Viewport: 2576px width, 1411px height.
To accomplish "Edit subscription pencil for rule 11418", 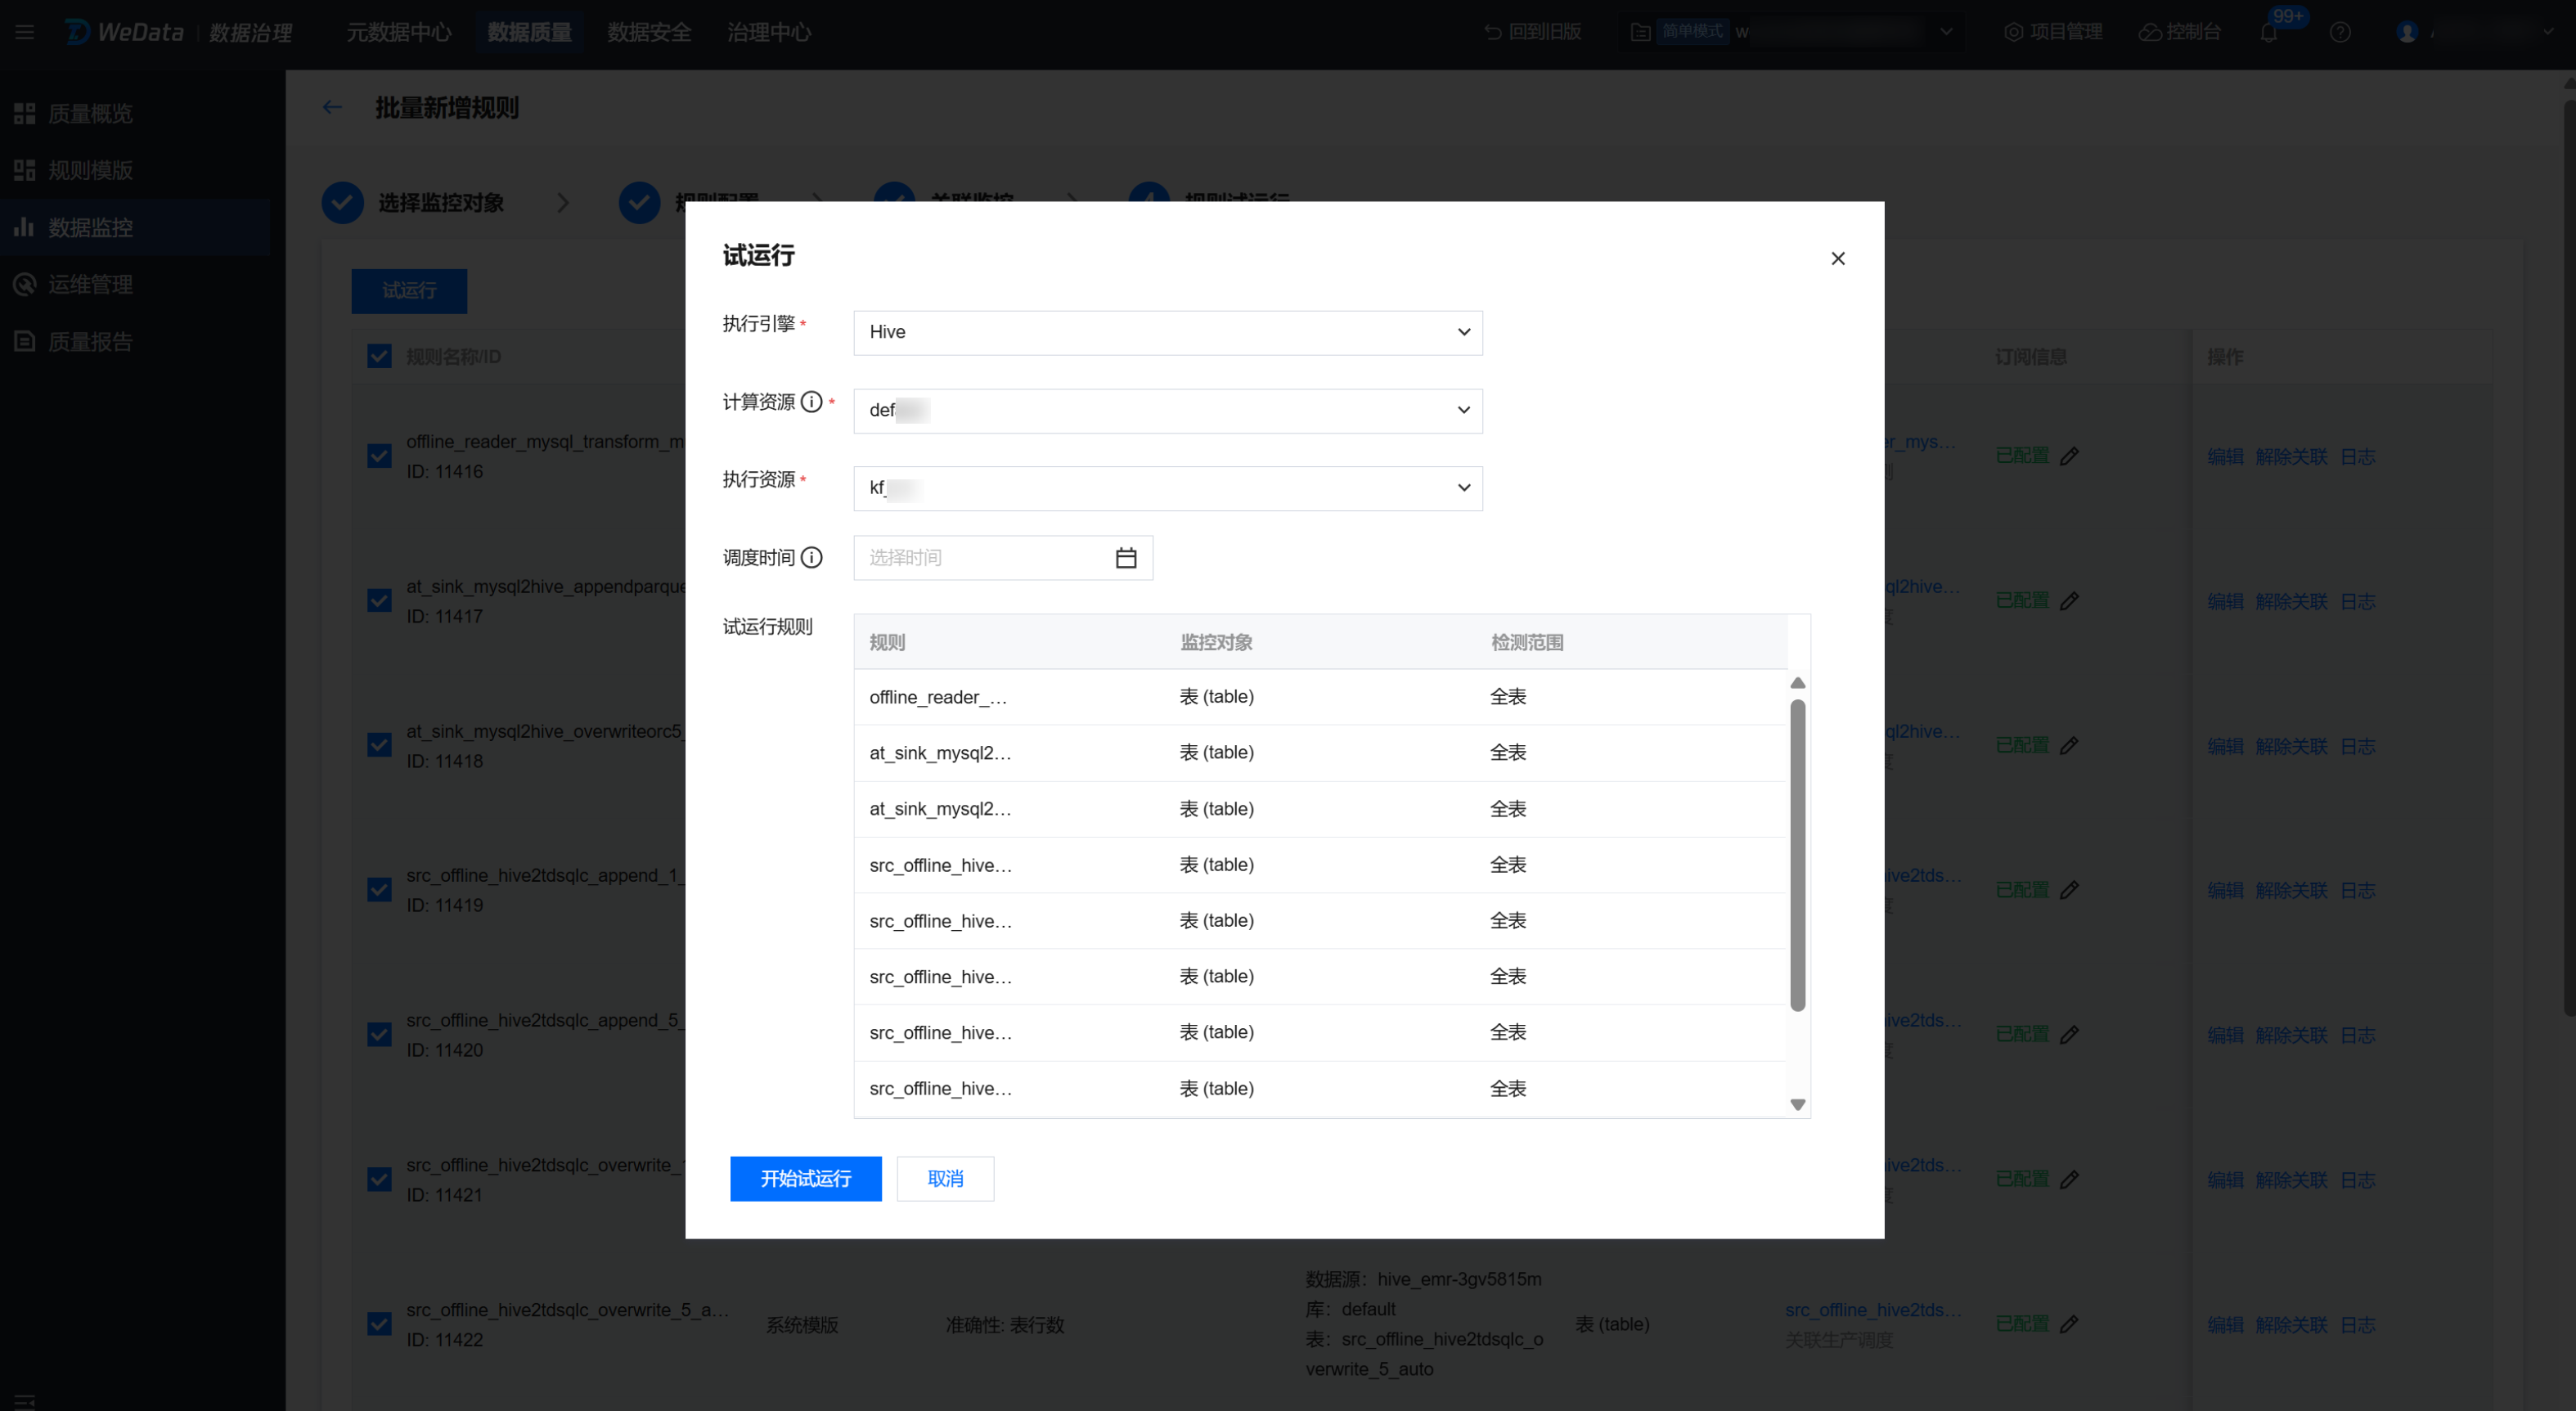I will tap(2070, 745).
